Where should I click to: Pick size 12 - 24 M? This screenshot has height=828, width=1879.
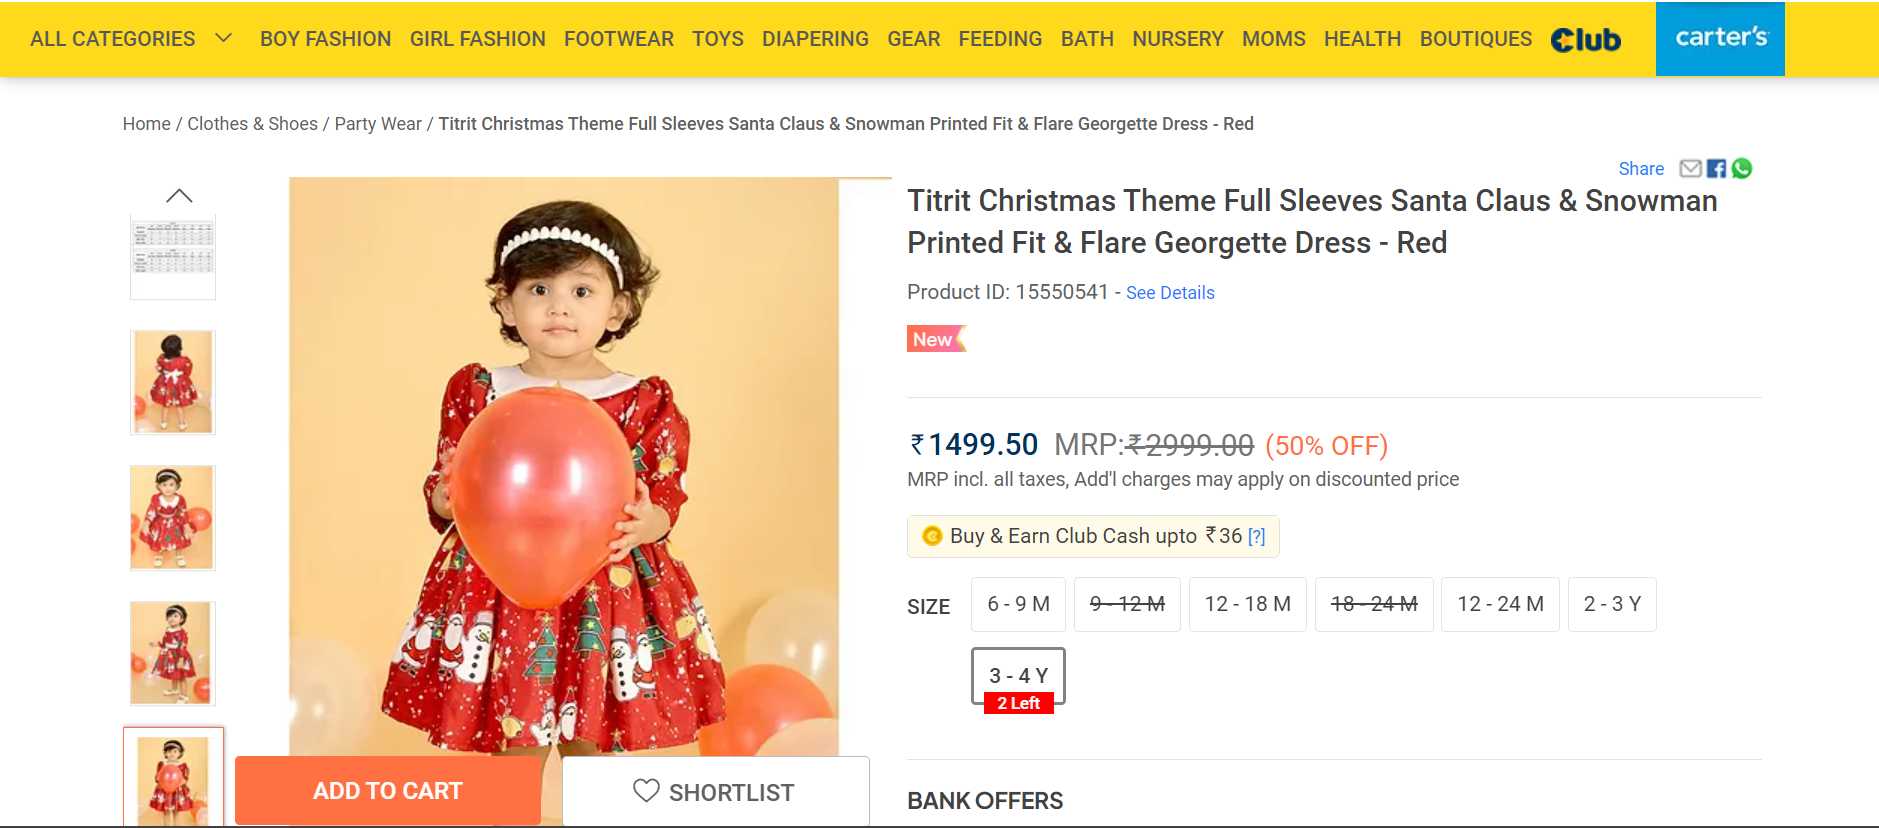(1500, 604)
